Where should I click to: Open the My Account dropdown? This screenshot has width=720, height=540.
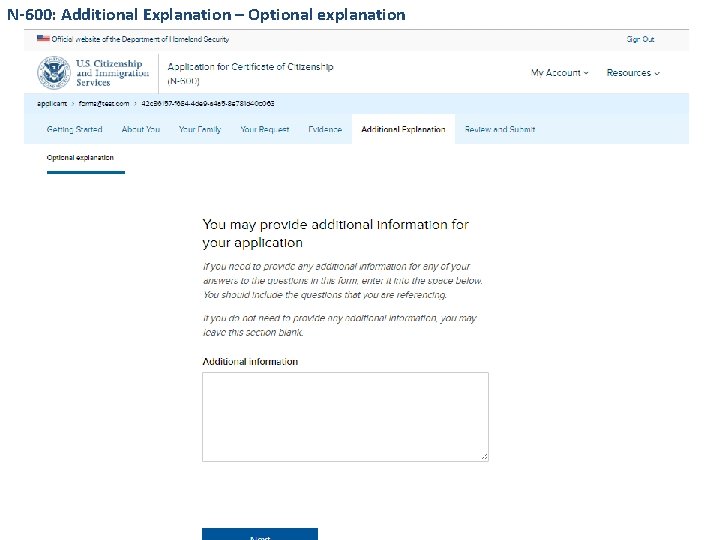(560, 73)
